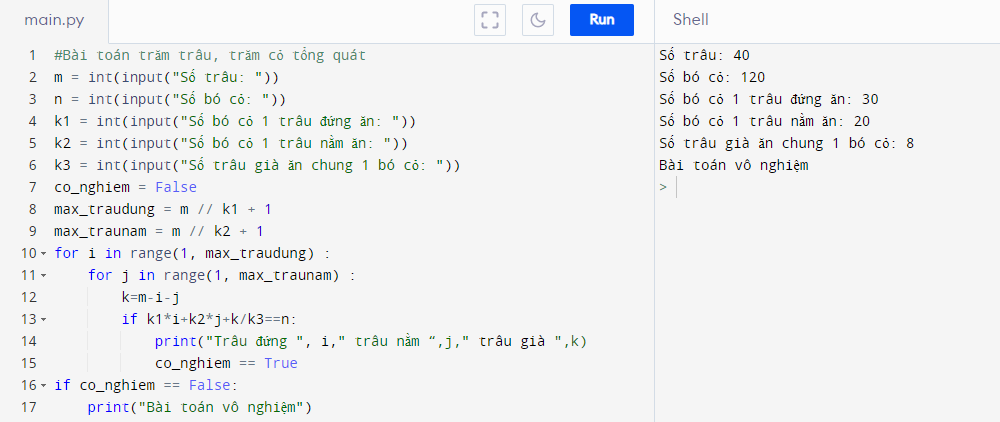Fold the if co_nghiem block at line 16
The image size is (1000, 422).
[43, 385]
